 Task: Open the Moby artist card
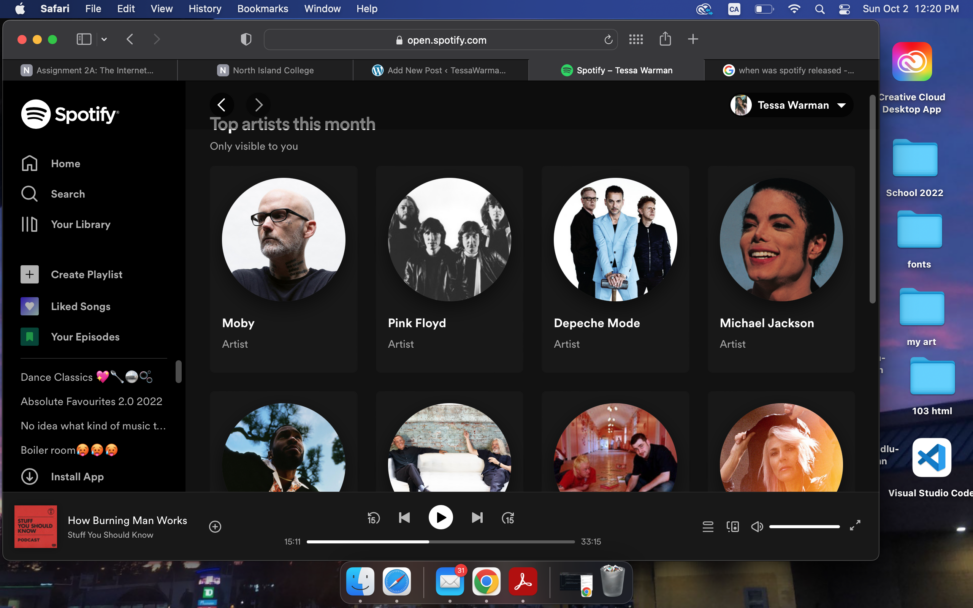click(x=284, y=269)
